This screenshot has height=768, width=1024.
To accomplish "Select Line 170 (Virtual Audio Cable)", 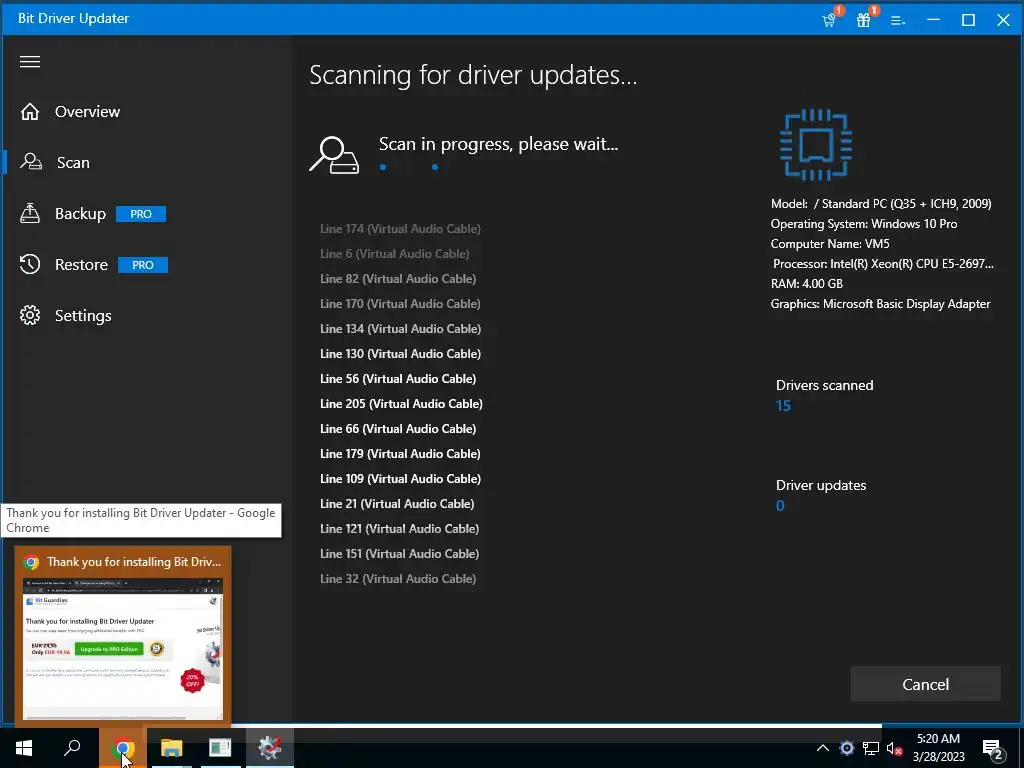I will pos(400,304).
